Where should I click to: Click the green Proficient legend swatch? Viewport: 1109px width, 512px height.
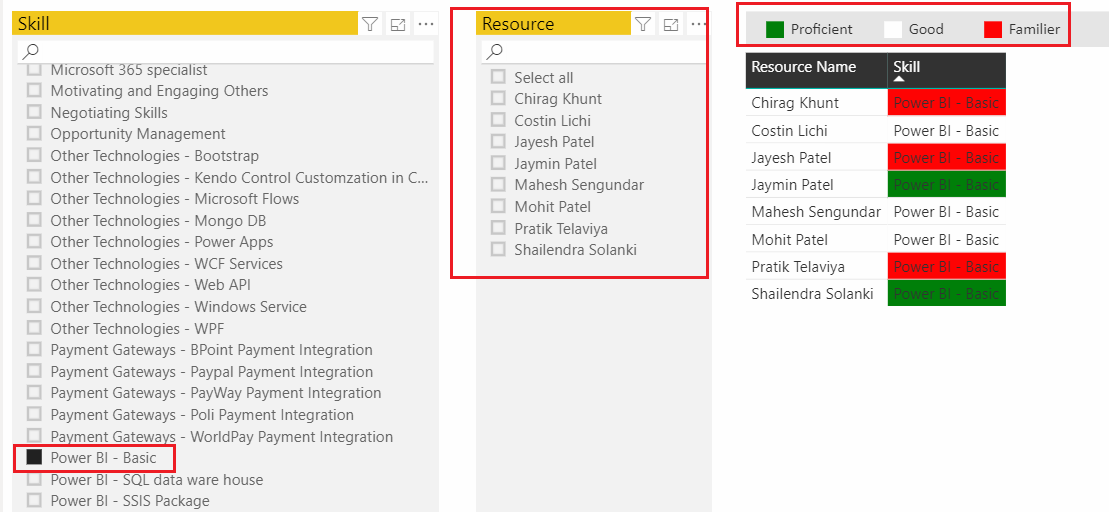(x=775, y=30)
